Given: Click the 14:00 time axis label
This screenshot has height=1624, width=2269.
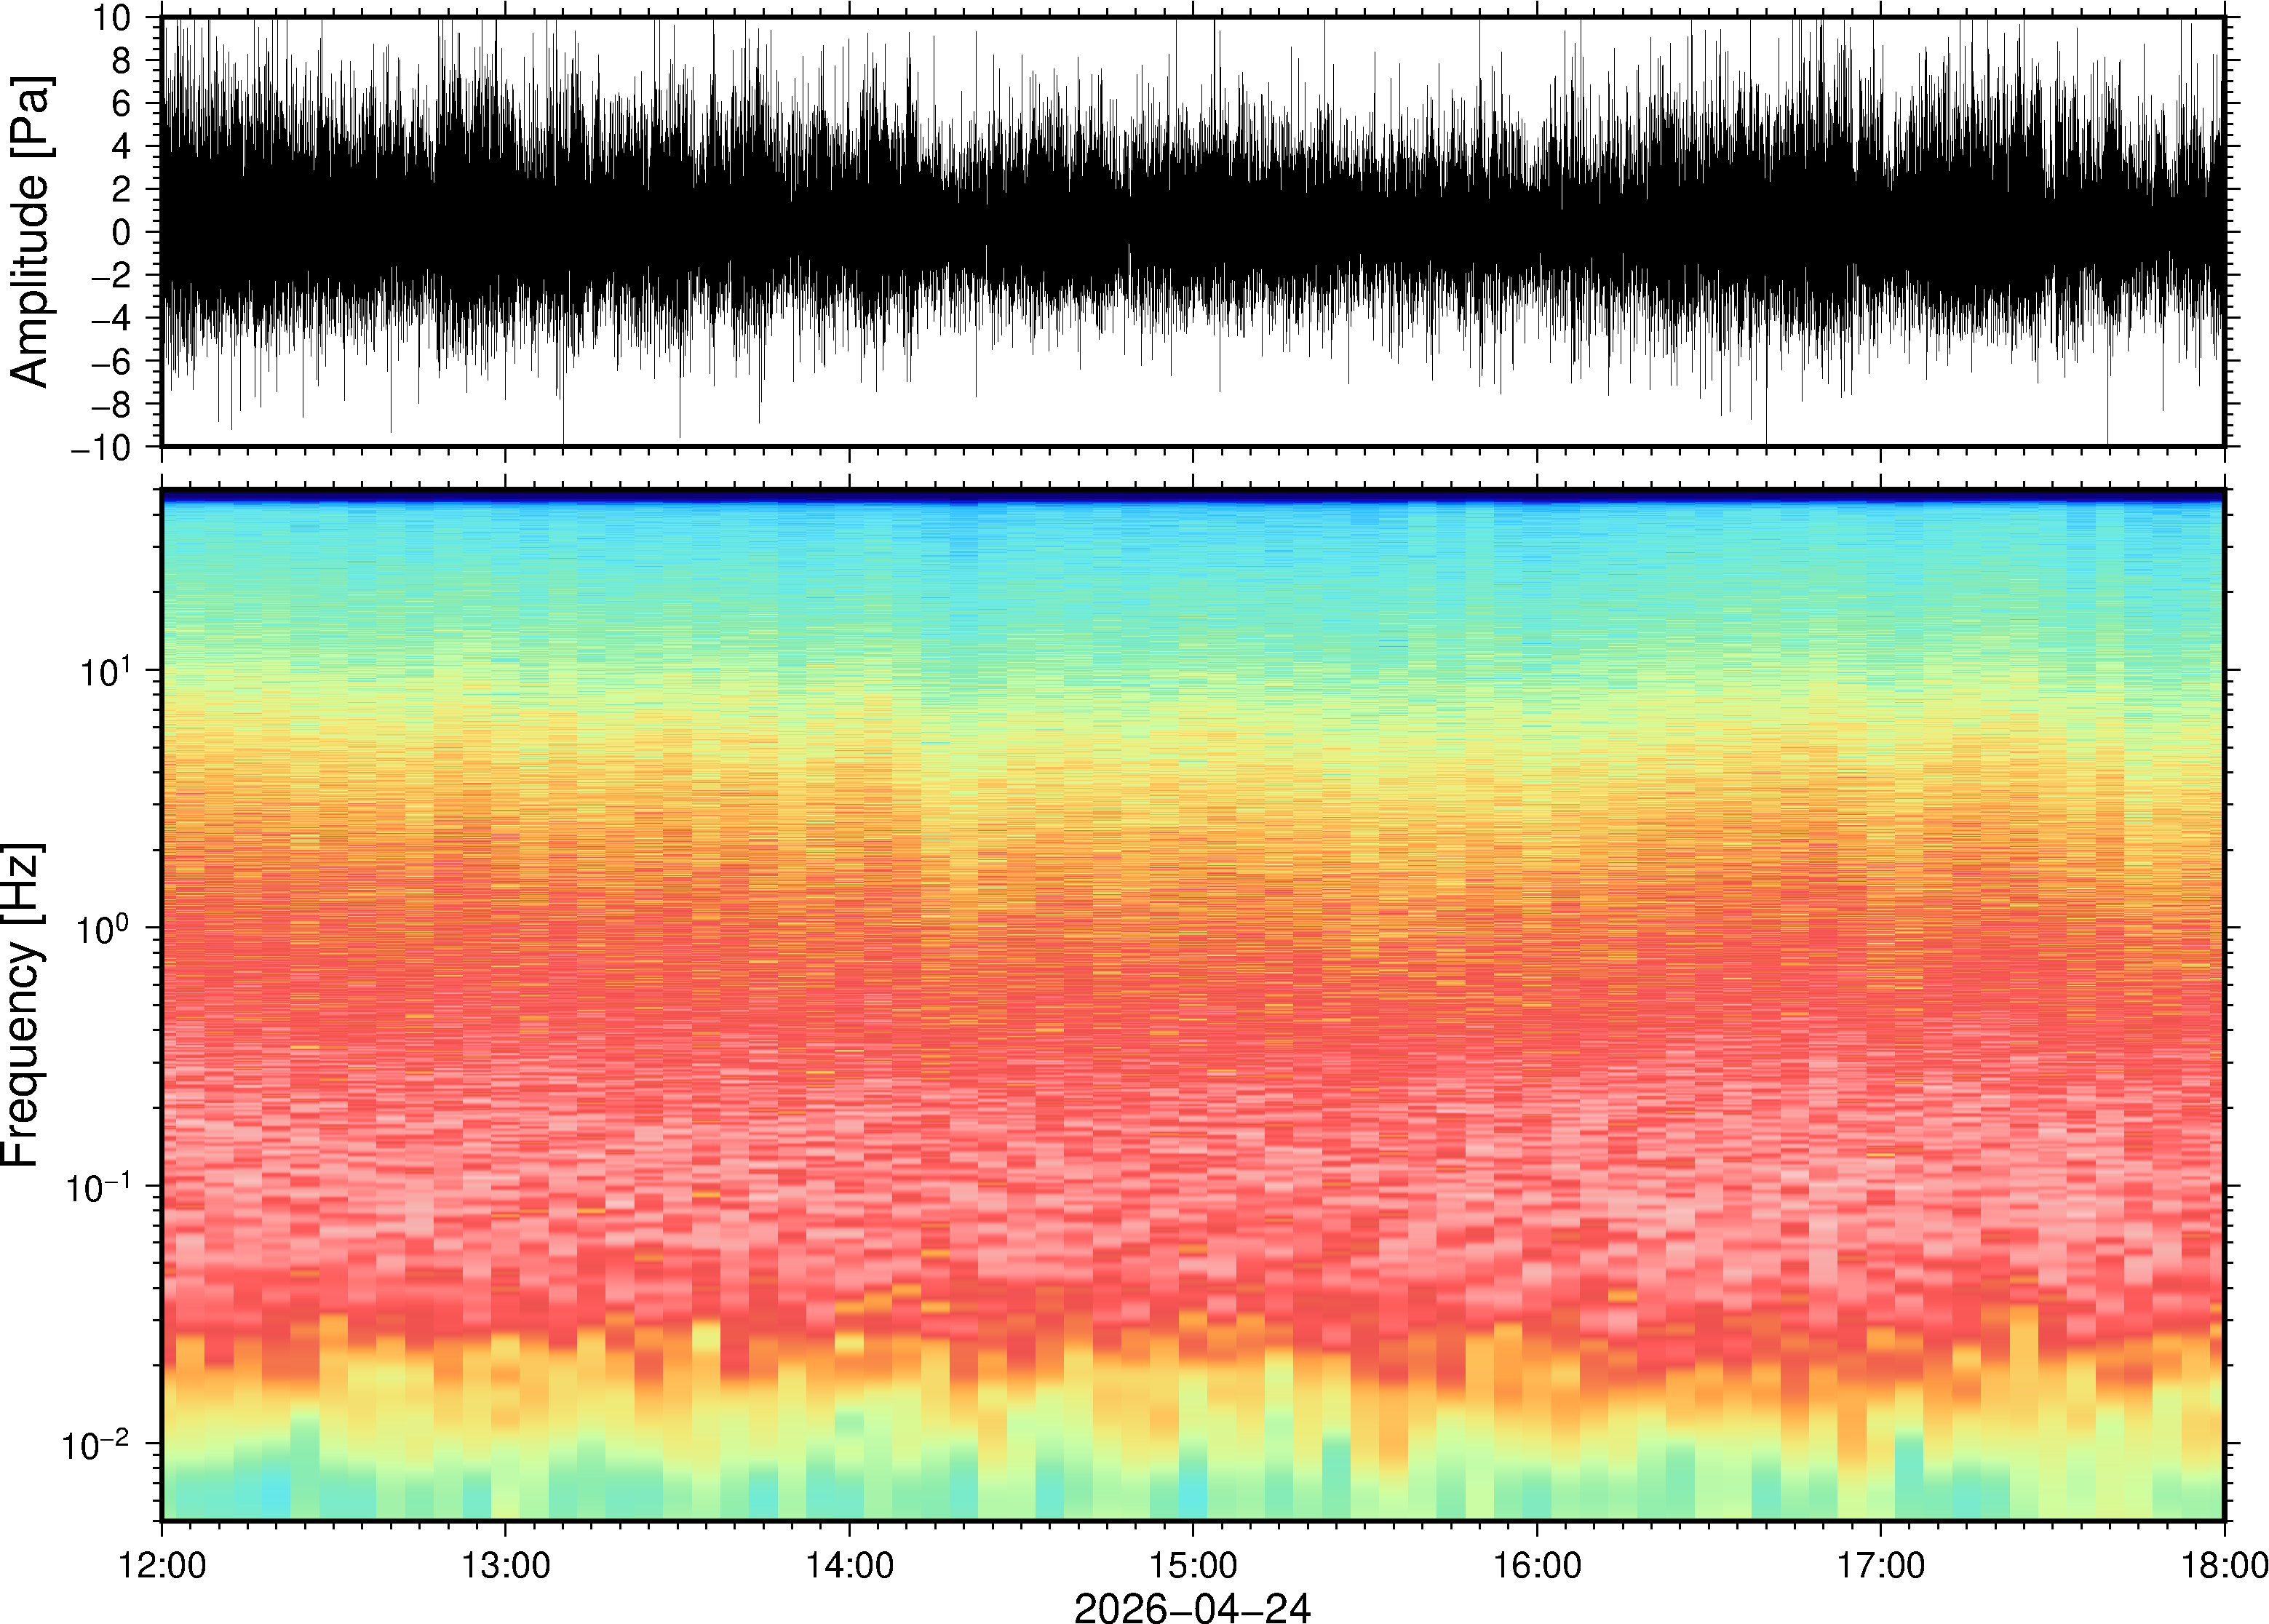Looking at the screenshot, I should (x=849, y=1565).
